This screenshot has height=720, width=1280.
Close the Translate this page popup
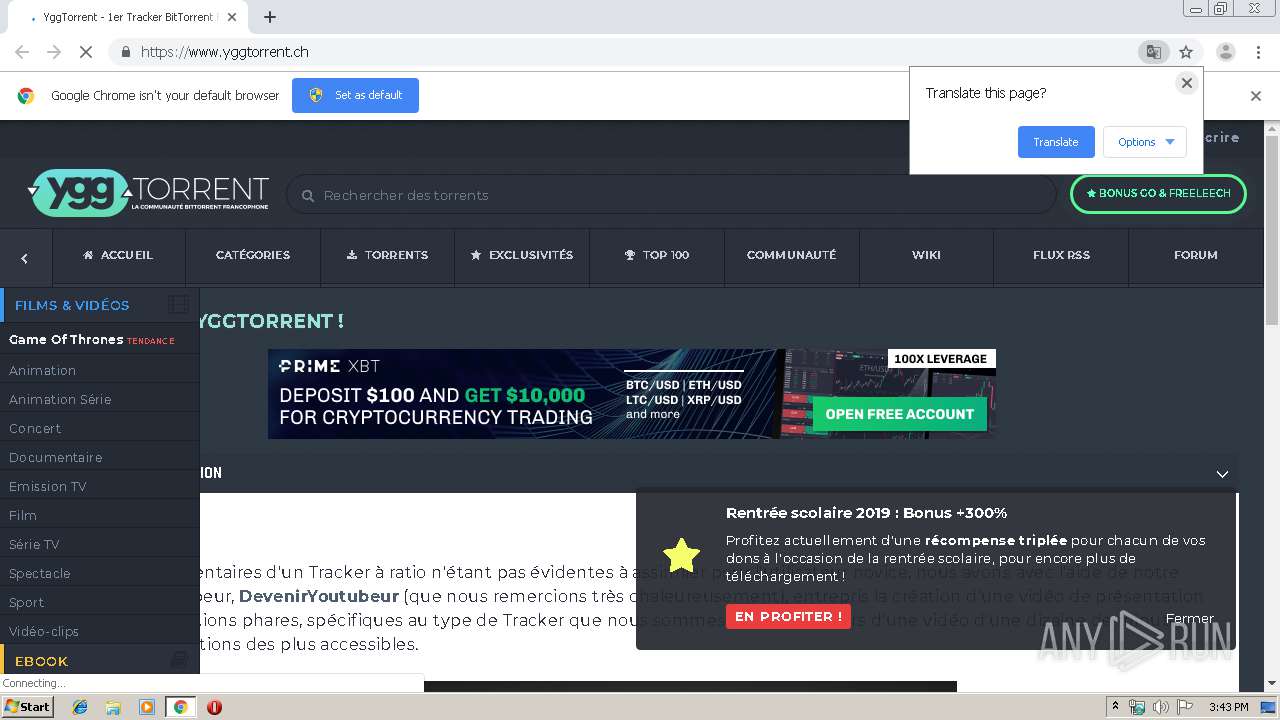[1187, 83]
